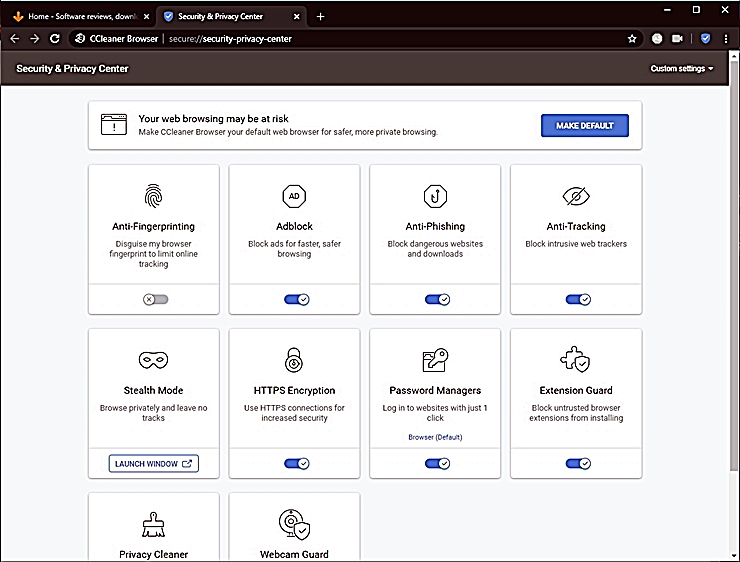
Task: Click 'Log in to websites with just 1 click' text
Action: pos(435,413)
